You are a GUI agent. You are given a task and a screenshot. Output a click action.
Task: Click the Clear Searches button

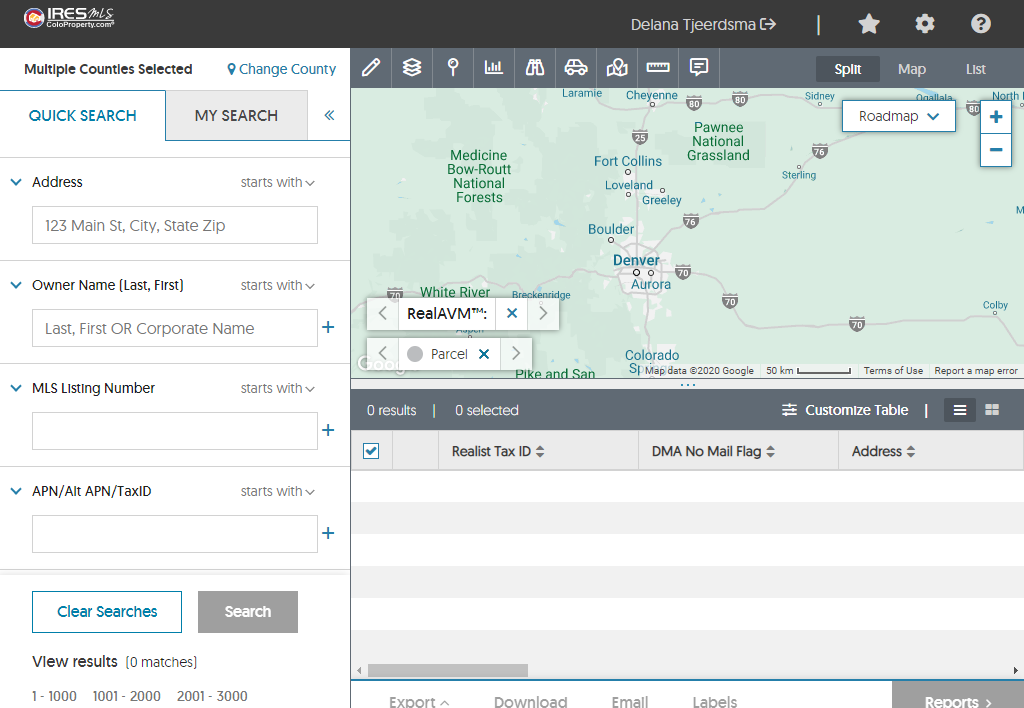tap(107, 612)
